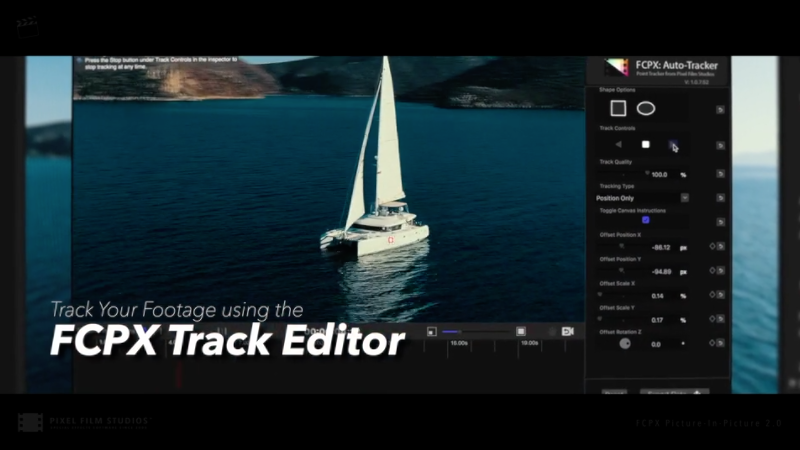Reset Offset Scale Y parameter

[720, 319]
